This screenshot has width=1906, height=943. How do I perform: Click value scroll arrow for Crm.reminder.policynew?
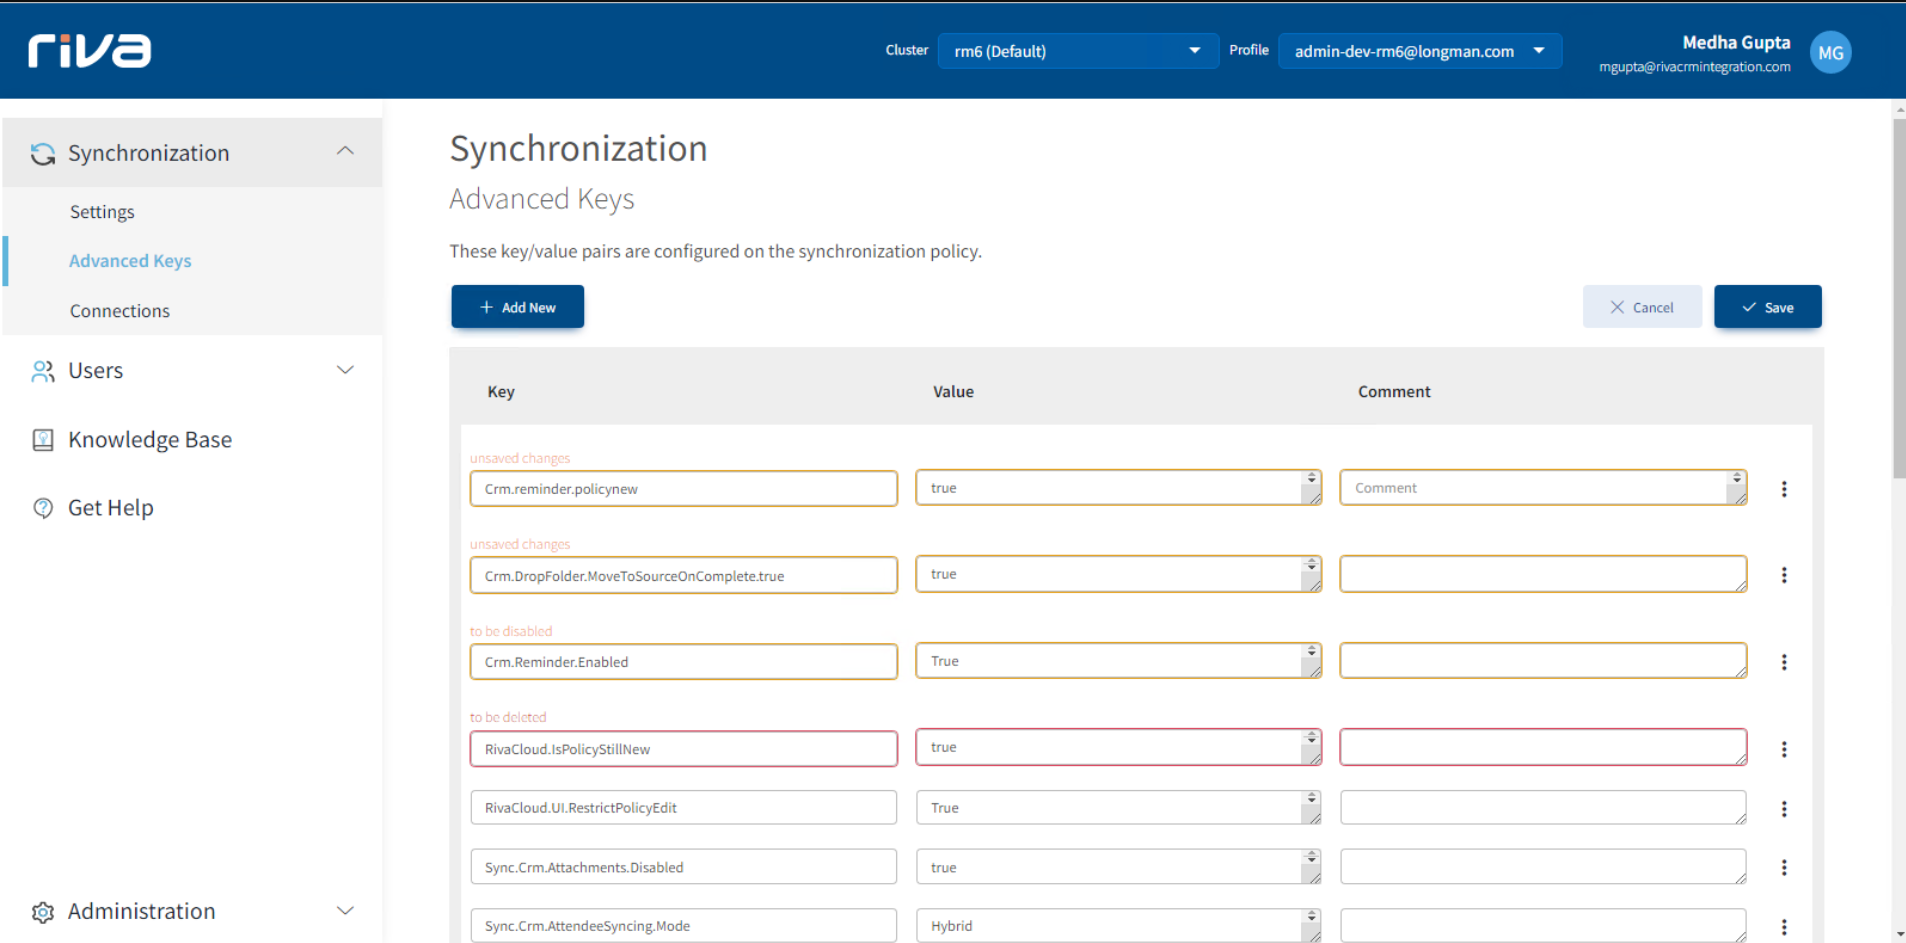(1311, 480)
